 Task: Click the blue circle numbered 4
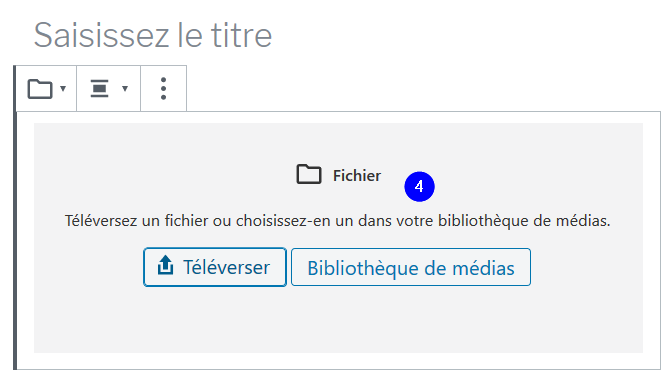[x=419, y=187]
